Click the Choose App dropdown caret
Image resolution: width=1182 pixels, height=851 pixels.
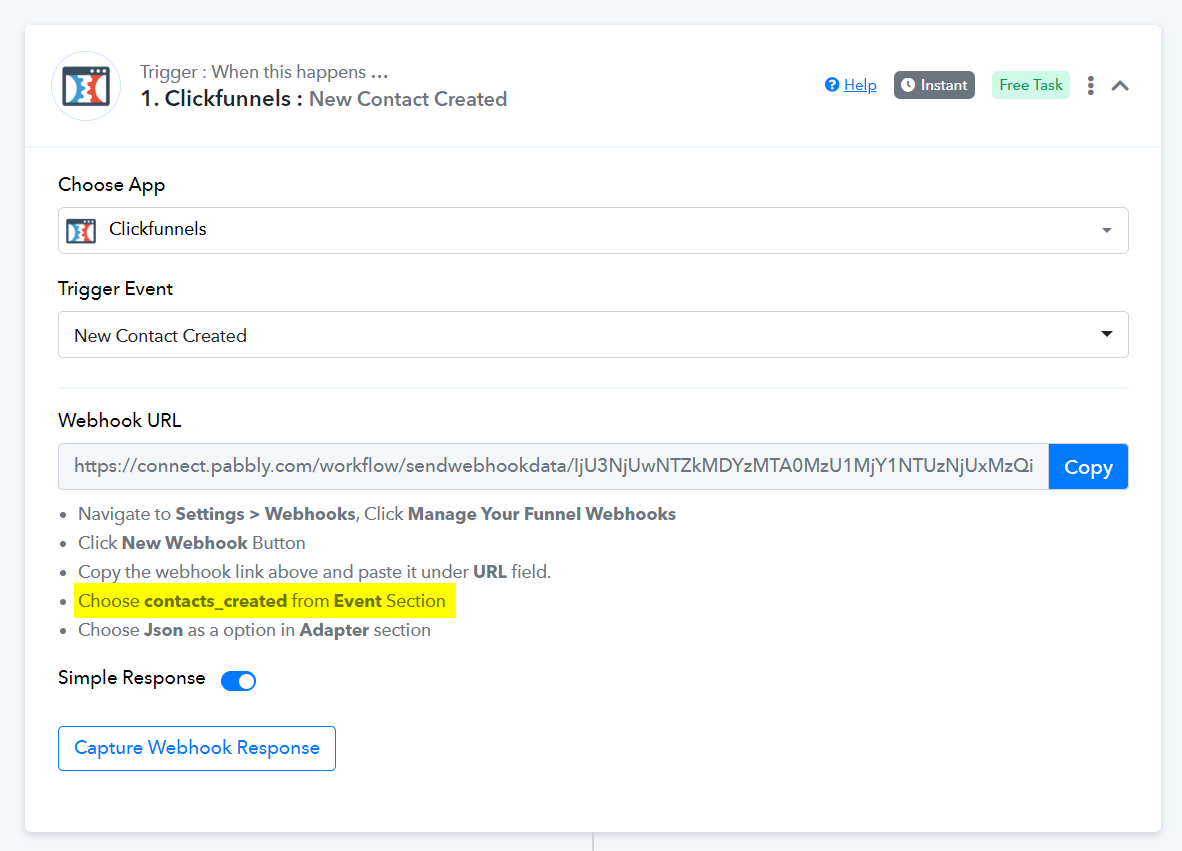1106,230
